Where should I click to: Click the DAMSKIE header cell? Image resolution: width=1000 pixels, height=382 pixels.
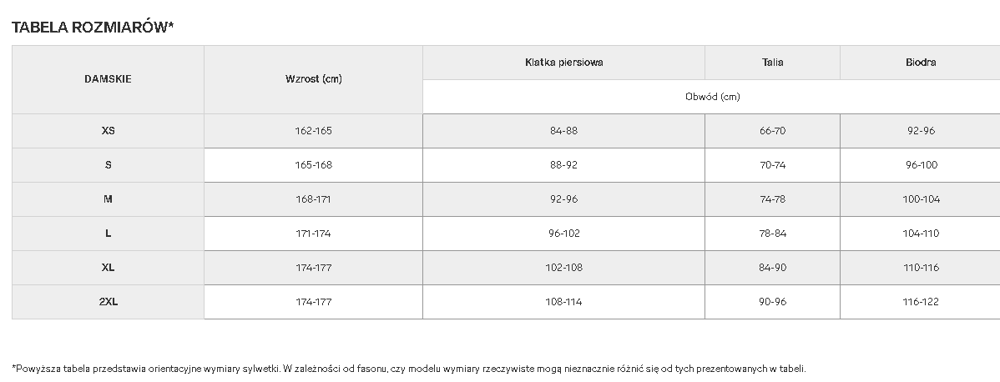point(108,79)
